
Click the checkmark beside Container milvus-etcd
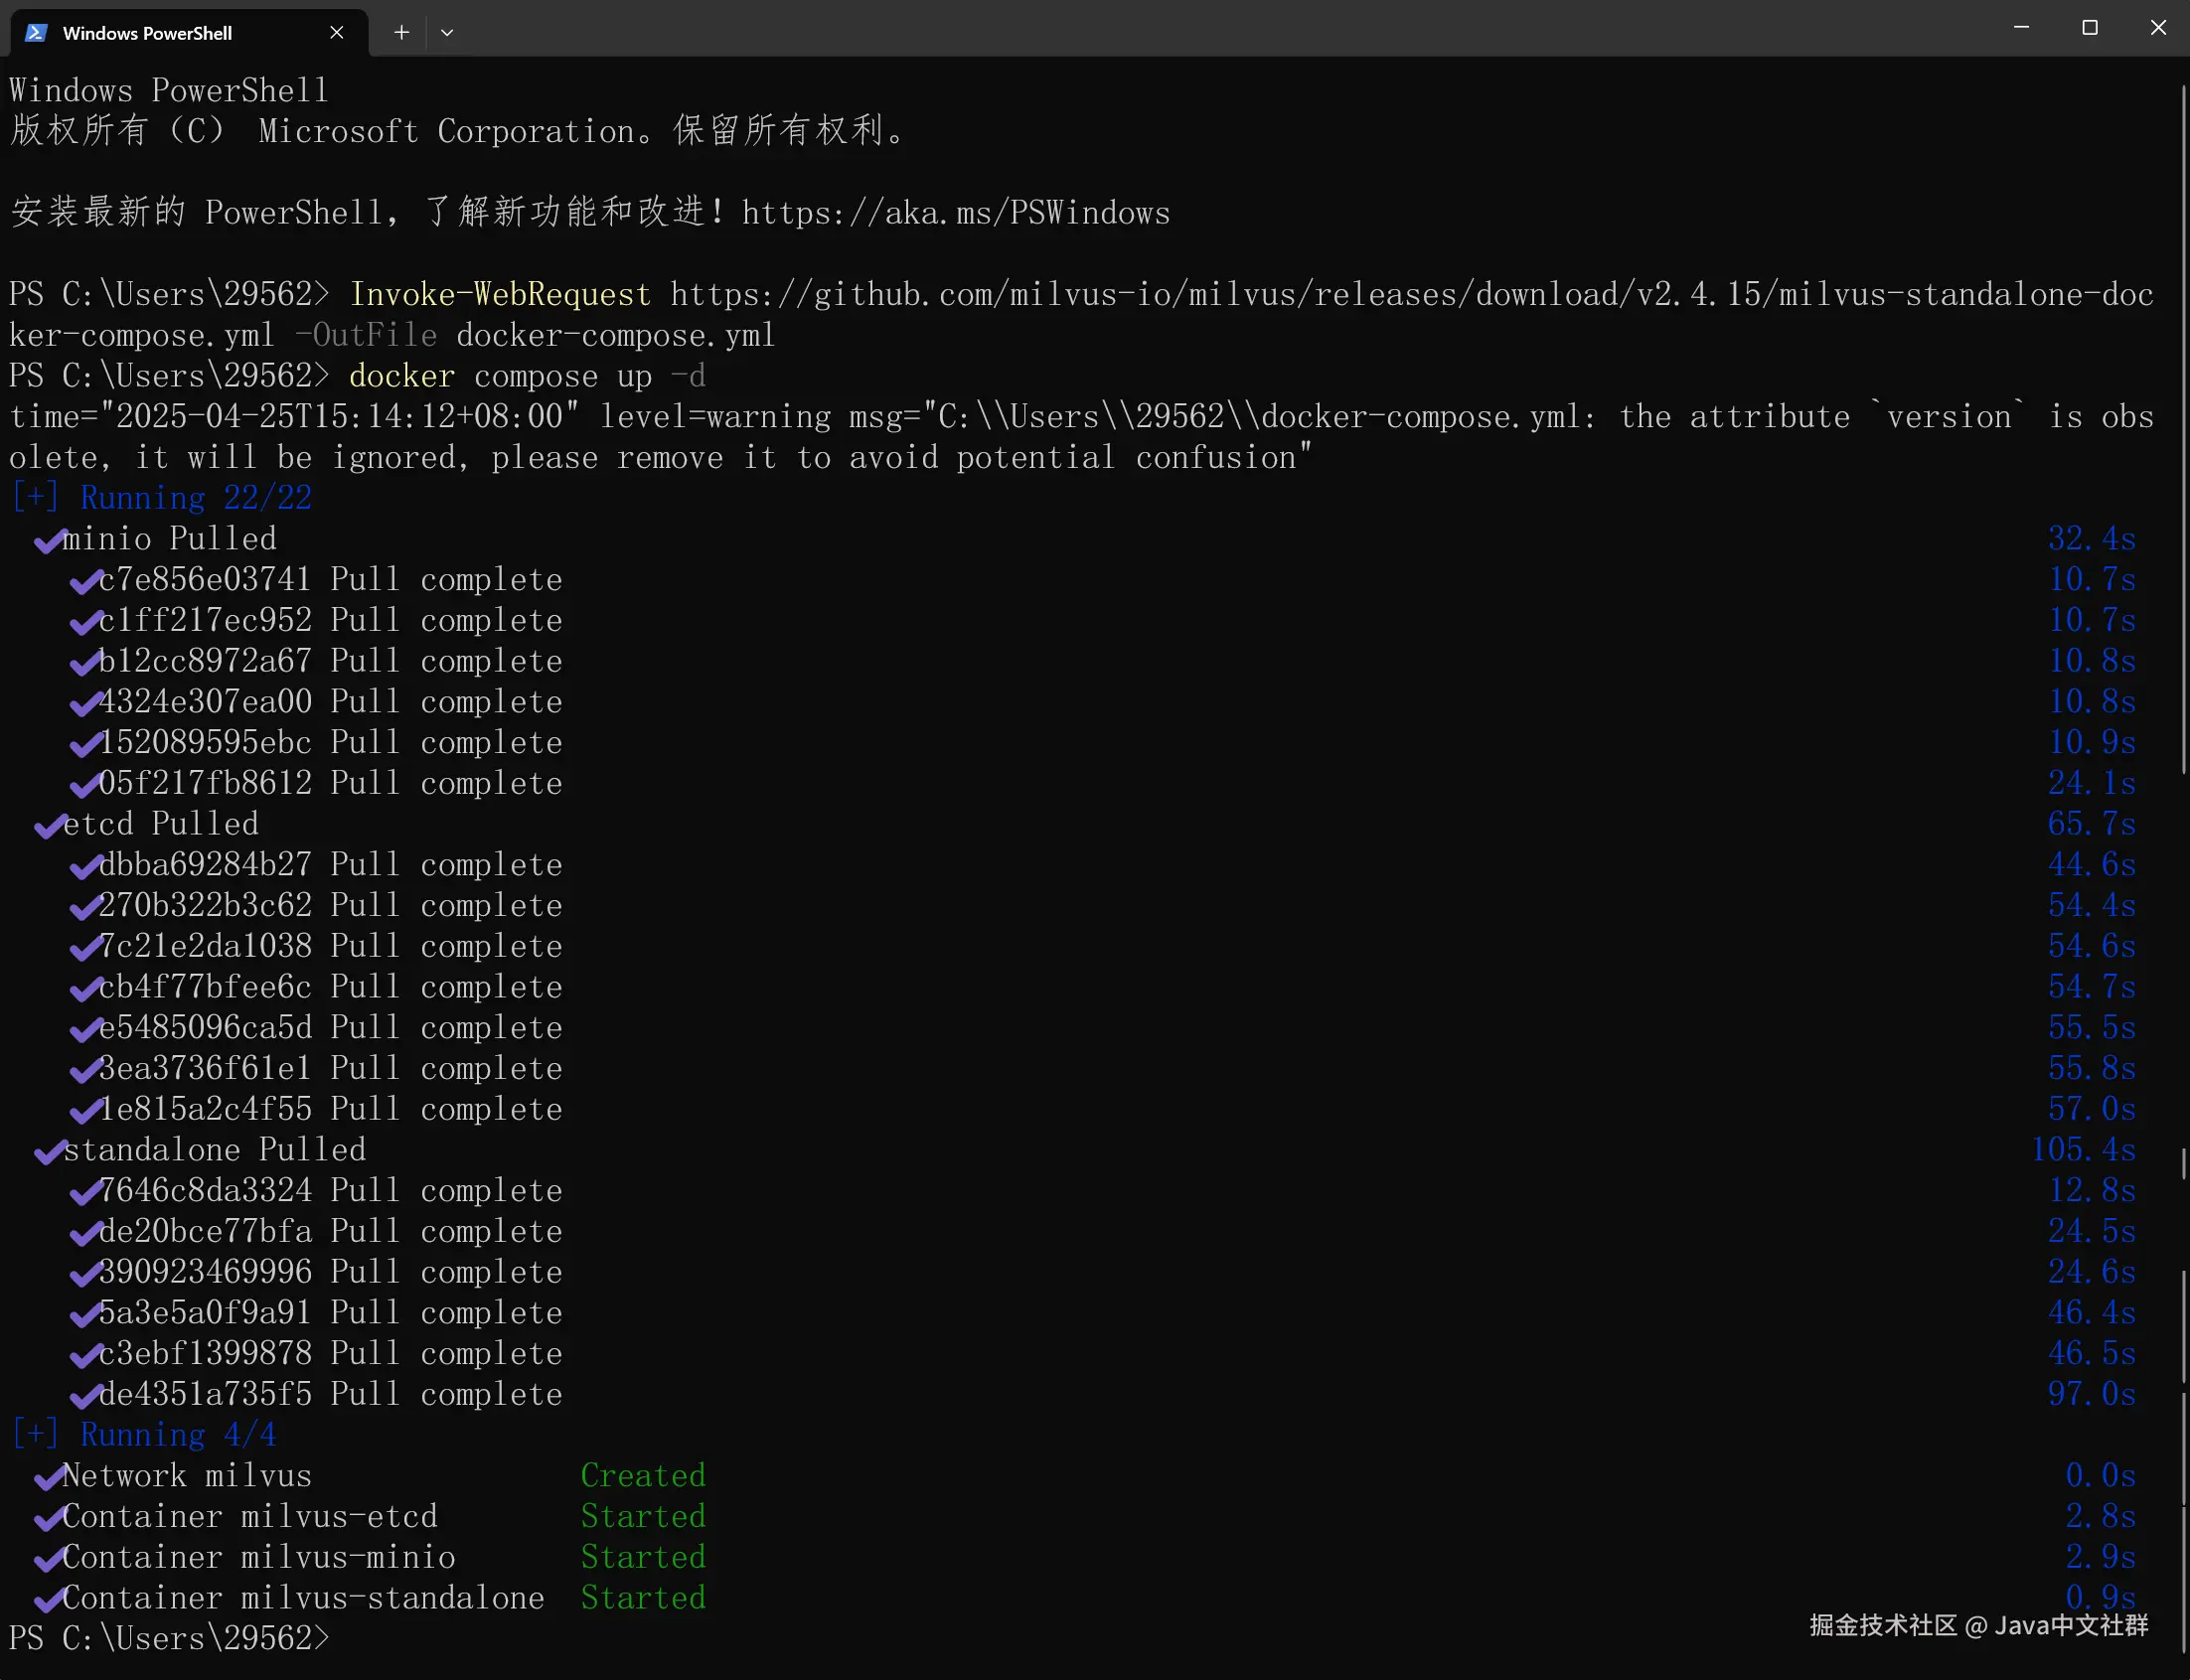(48, 1519)
